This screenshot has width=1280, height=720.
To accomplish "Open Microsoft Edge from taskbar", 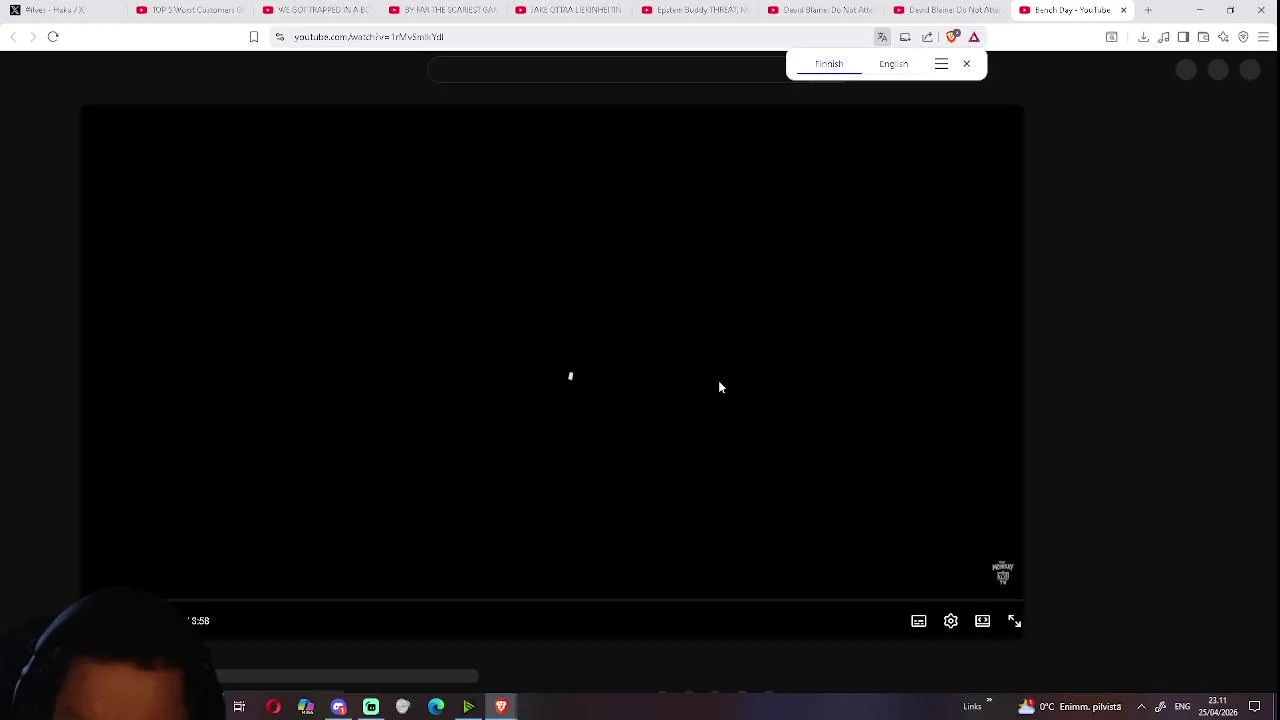I will [436, 707].
